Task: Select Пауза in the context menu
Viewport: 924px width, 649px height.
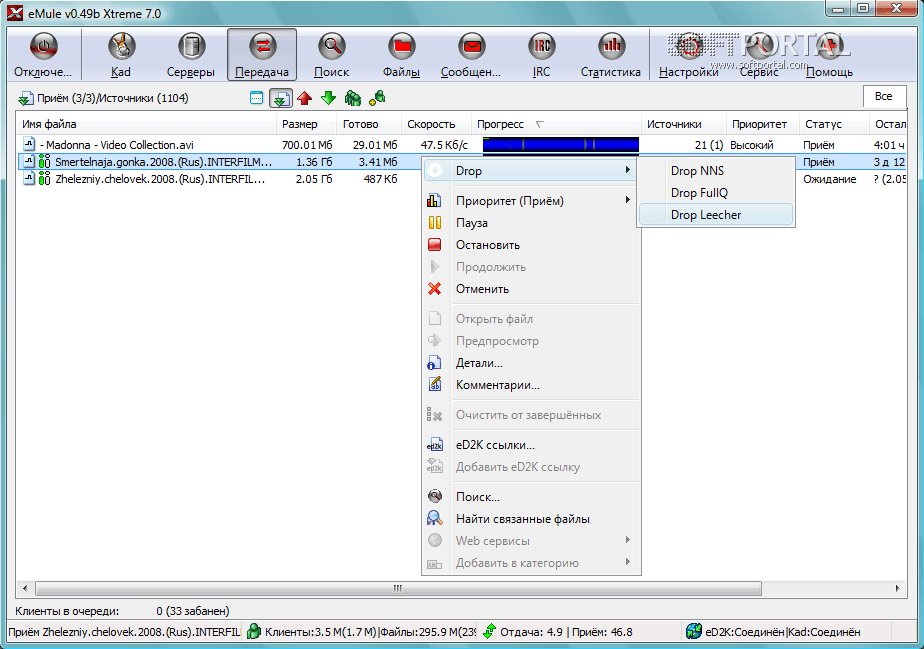Action: (531, 223)
